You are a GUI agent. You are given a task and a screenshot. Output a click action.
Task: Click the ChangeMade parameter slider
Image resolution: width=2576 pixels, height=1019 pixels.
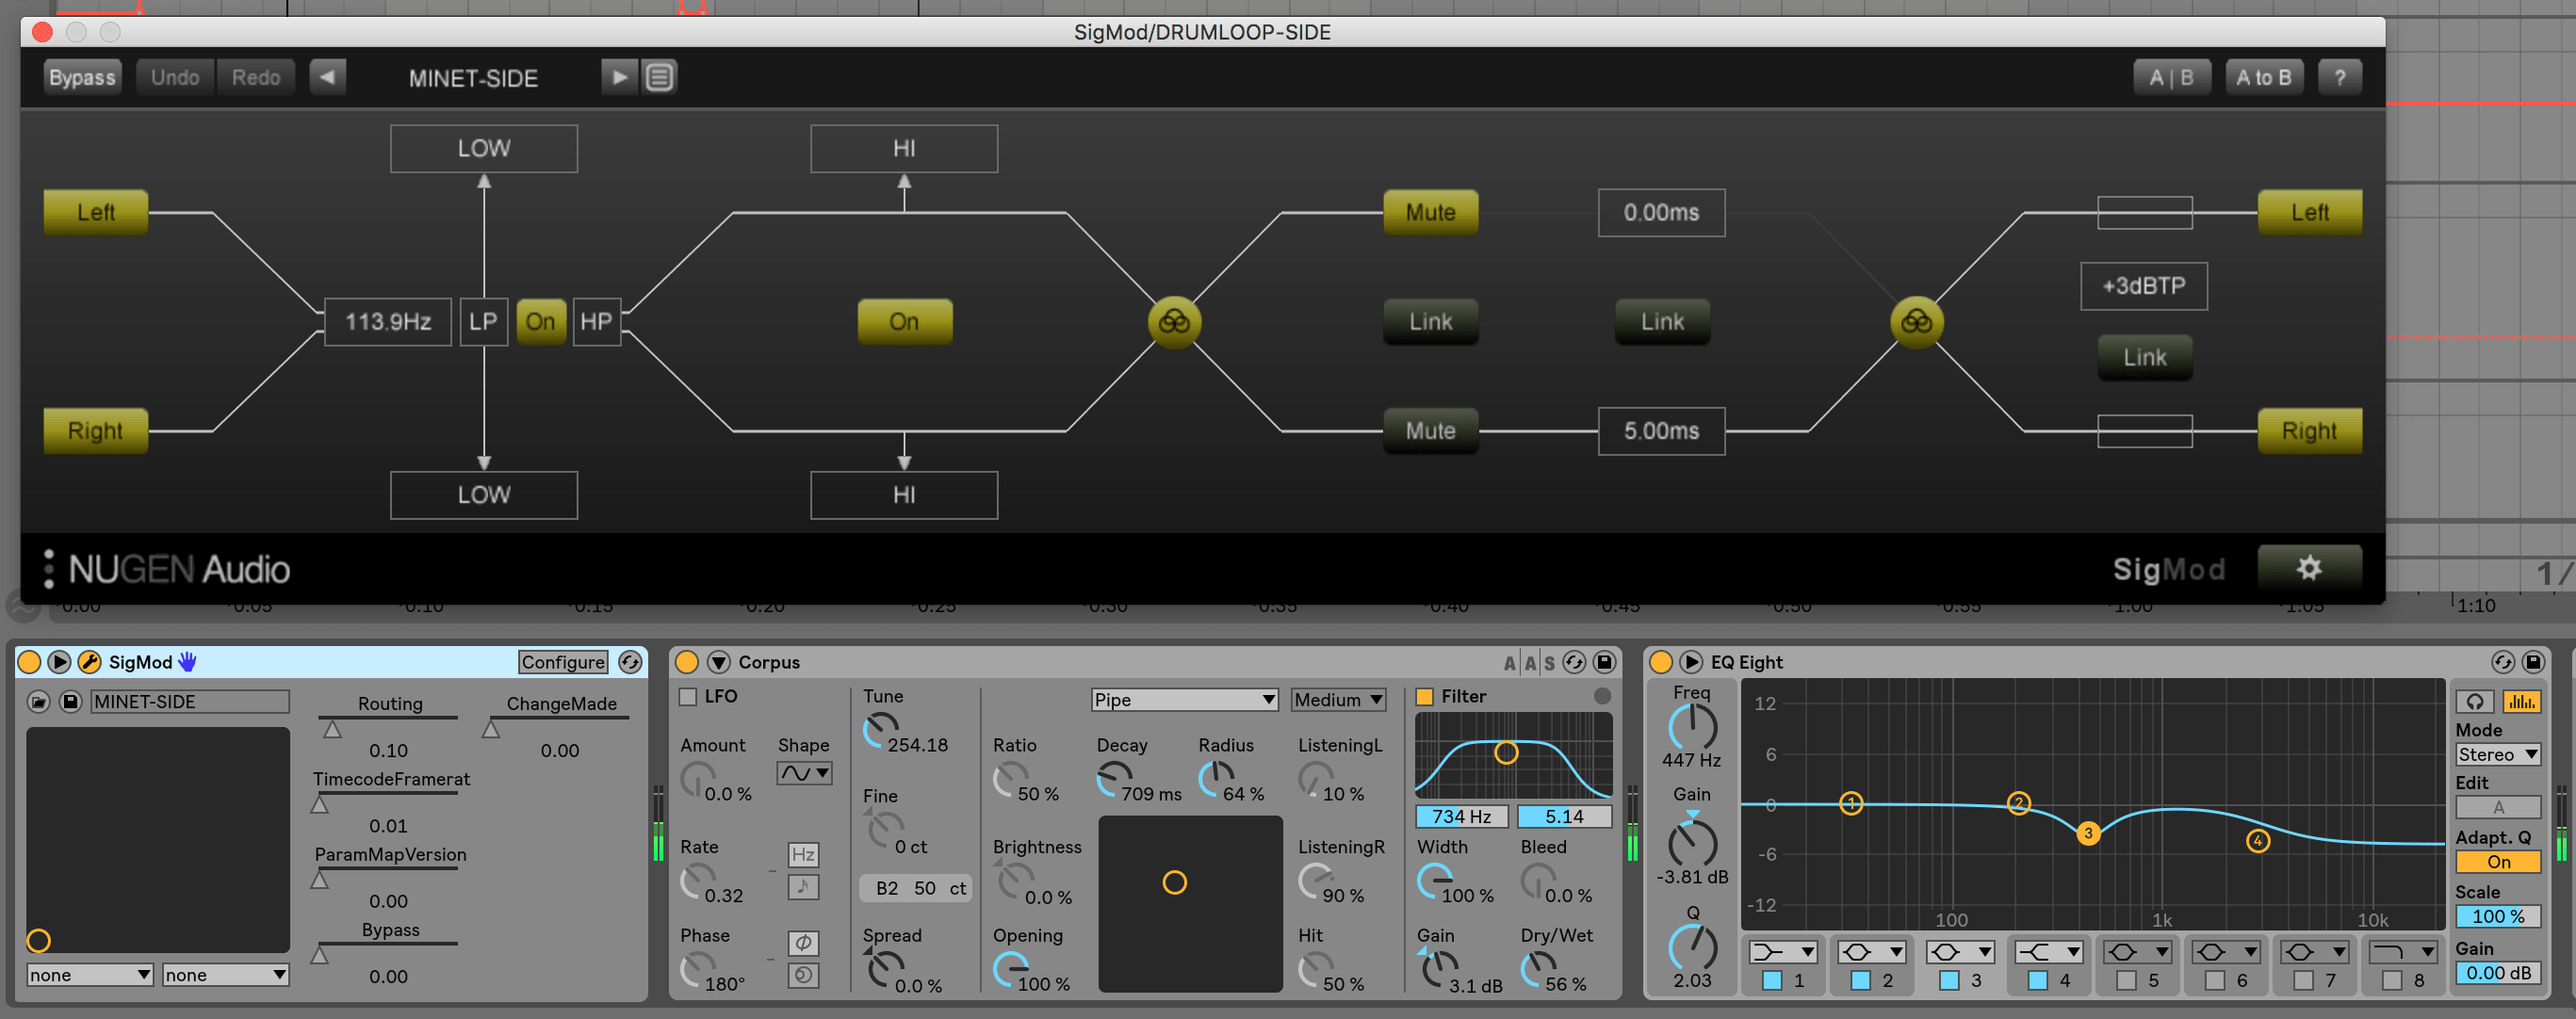click(558, 727)
